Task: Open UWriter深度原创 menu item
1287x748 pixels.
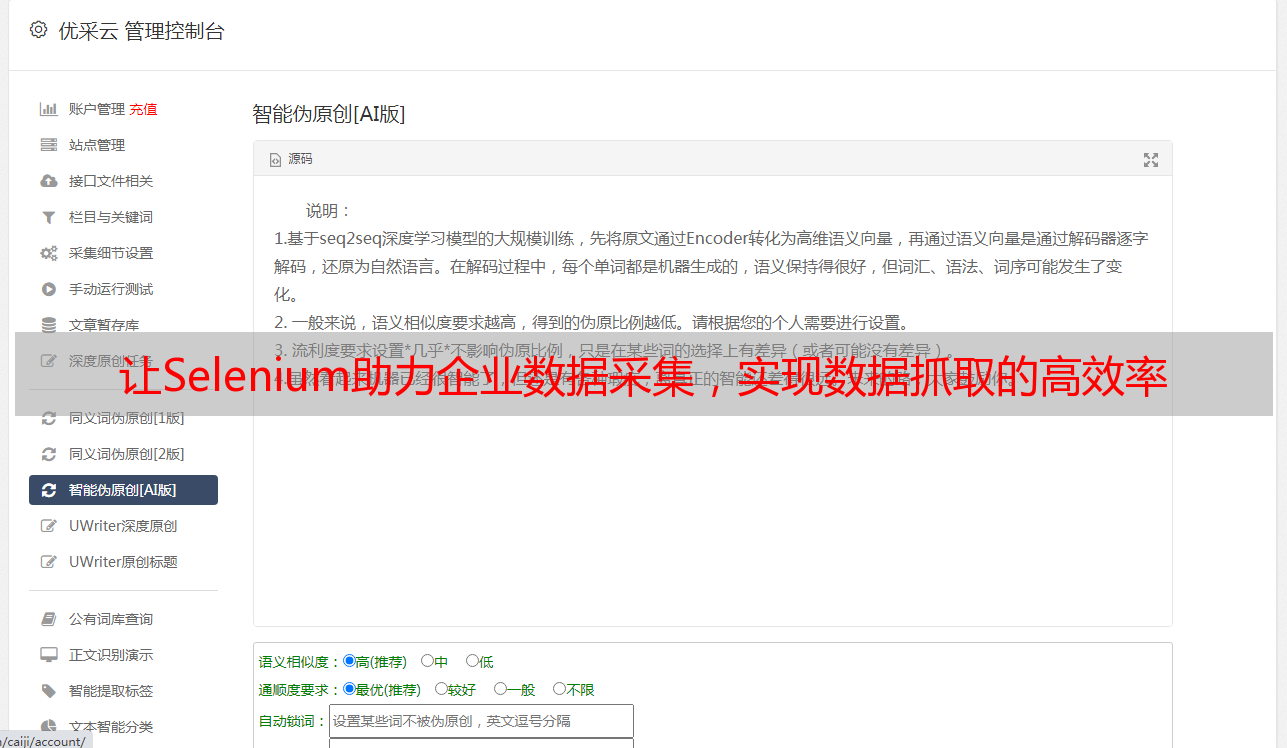Action: (x=123, y=526)
